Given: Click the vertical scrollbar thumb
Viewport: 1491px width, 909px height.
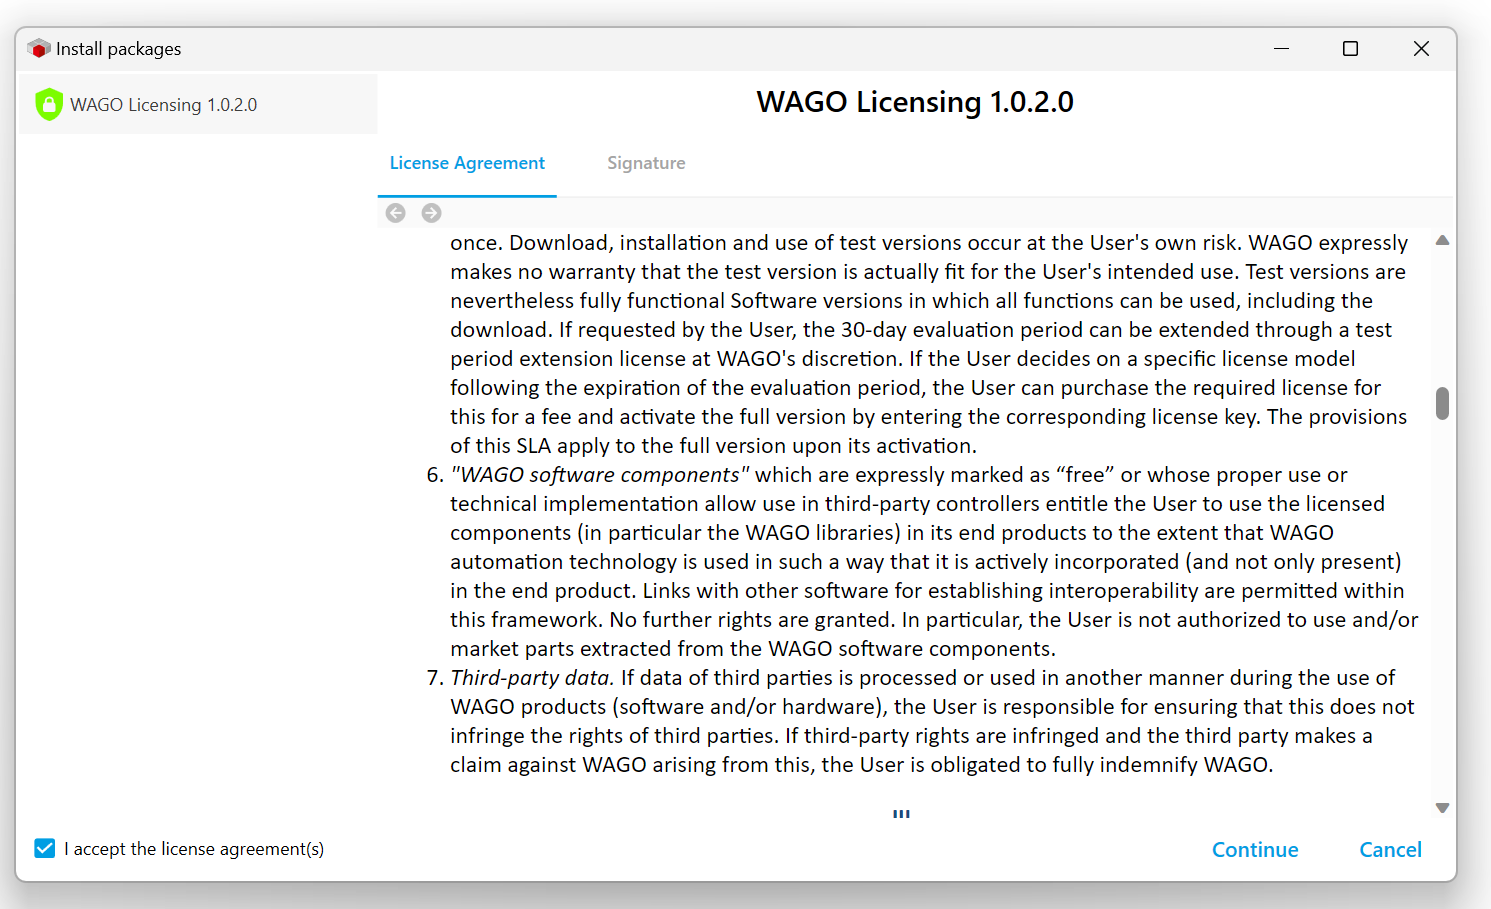Looking at the screenshot, I should pyautogui.click(x=1442, y=403).
